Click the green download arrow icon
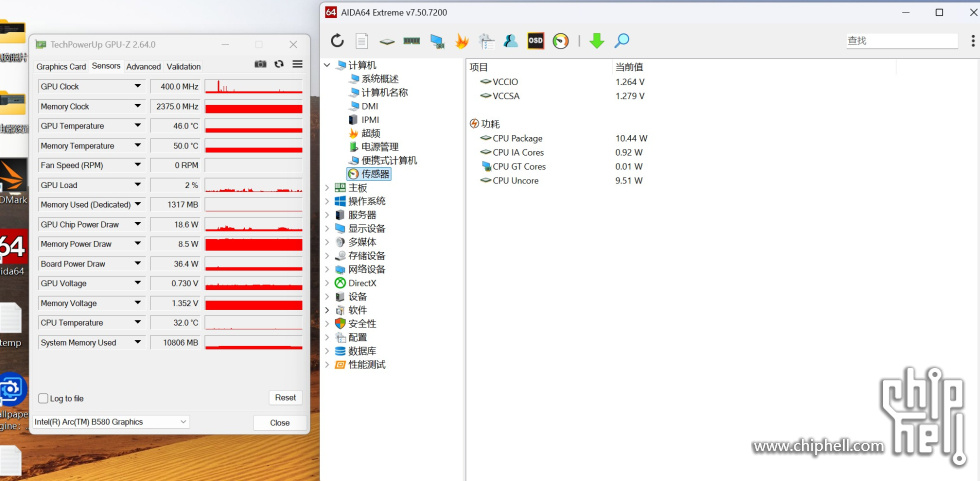 [x=597, y=41]
